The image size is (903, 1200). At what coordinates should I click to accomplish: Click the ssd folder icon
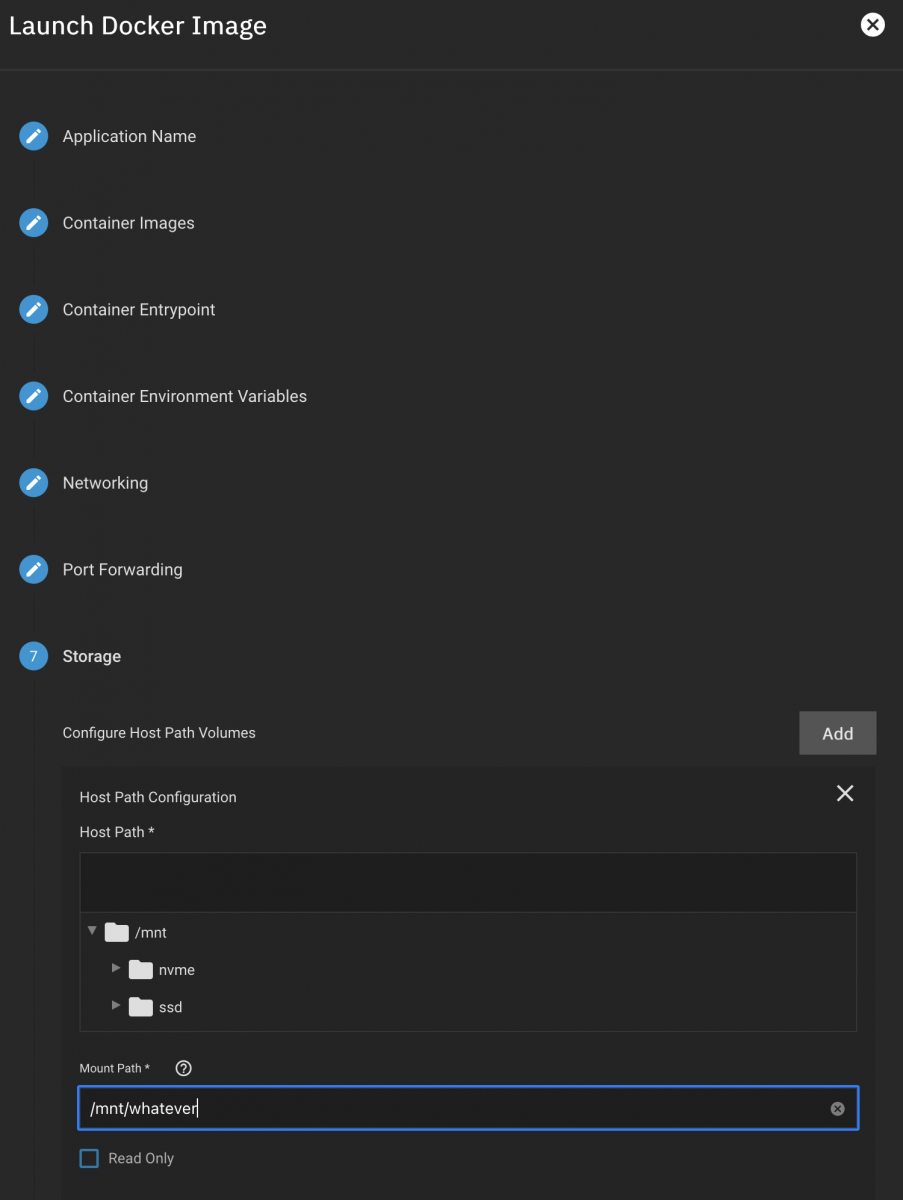coord(141,1007)
